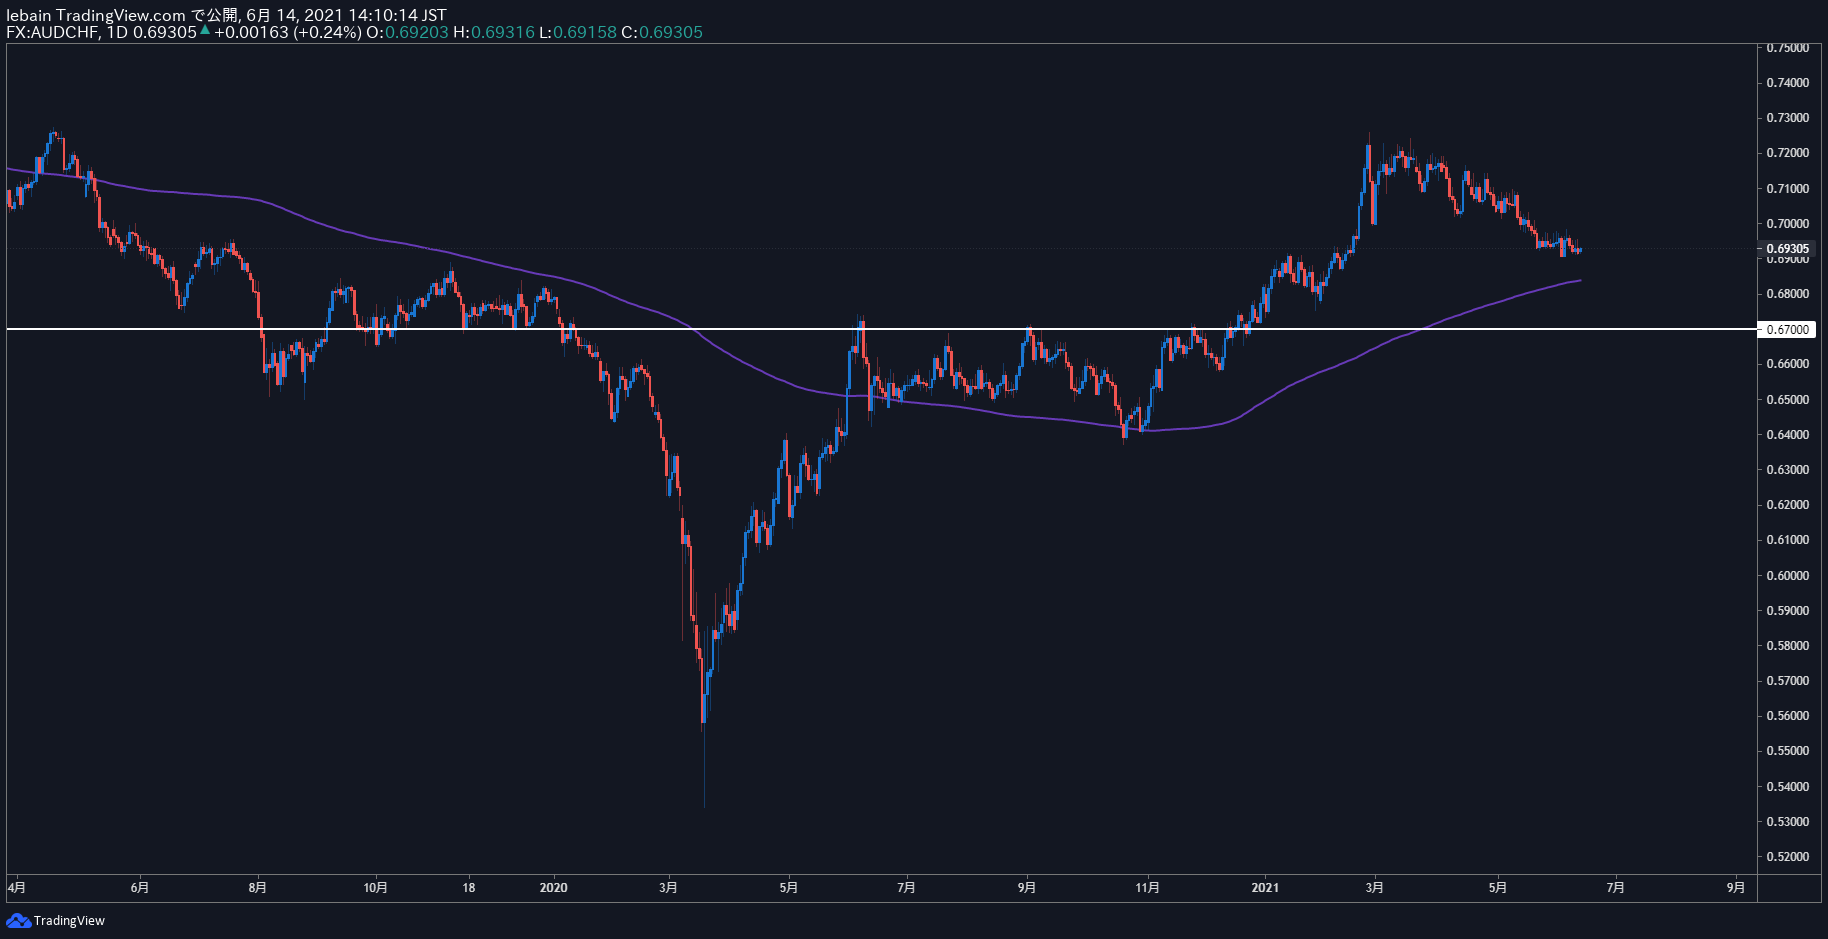Viewport: 1828px width, 939px height.
Task: Click the 0.64000 price axis label
Action: pos(1787,435)
